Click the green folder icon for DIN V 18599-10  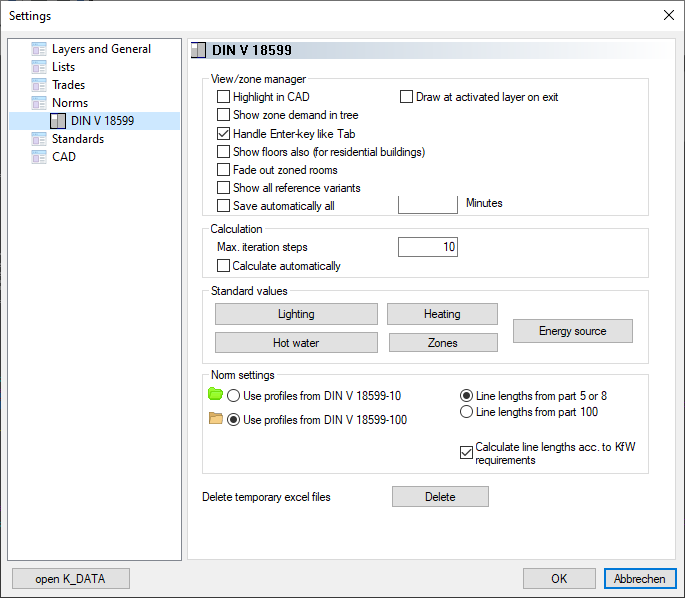(x=215, y=394)
